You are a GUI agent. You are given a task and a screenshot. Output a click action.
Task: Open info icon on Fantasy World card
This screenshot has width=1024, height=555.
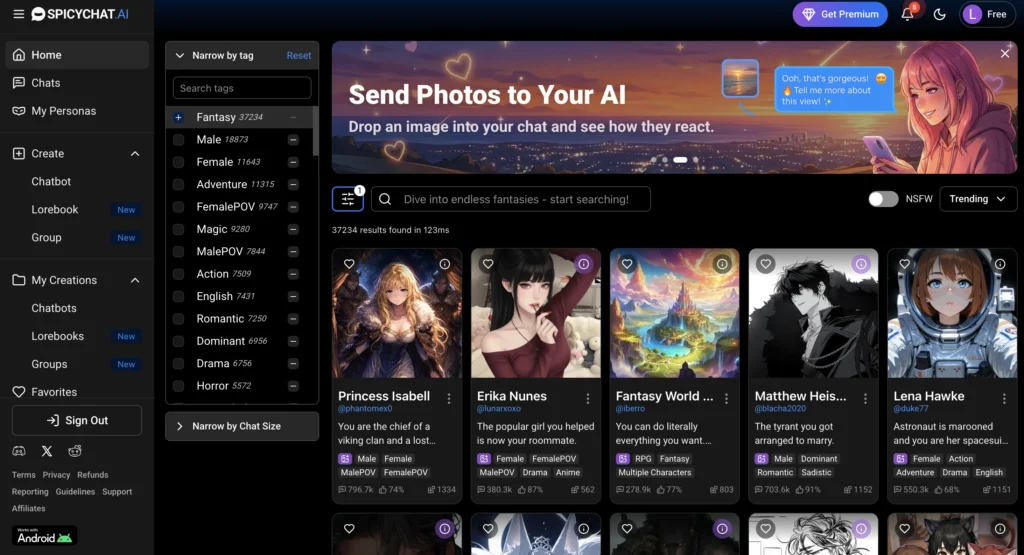[722, 264]
